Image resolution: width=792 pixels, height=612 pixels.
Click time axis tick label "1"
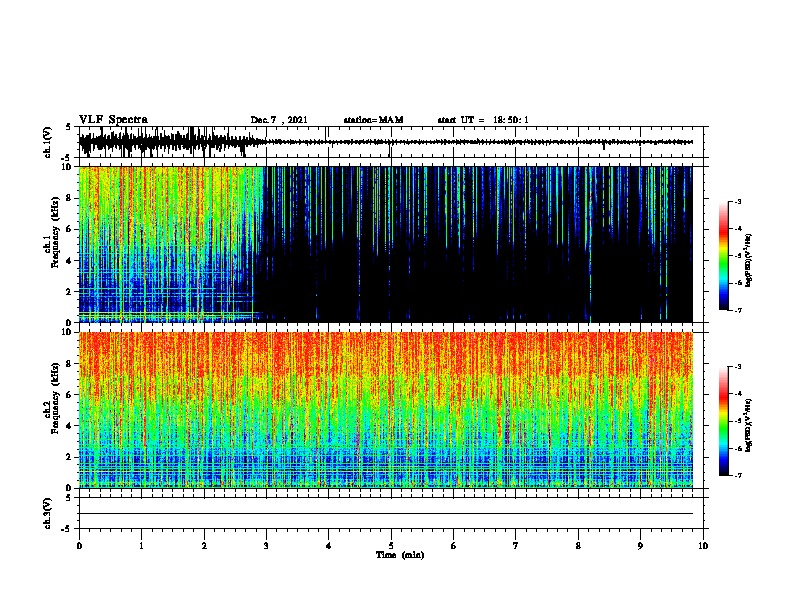pyautogui.click(x=141, y=546)
